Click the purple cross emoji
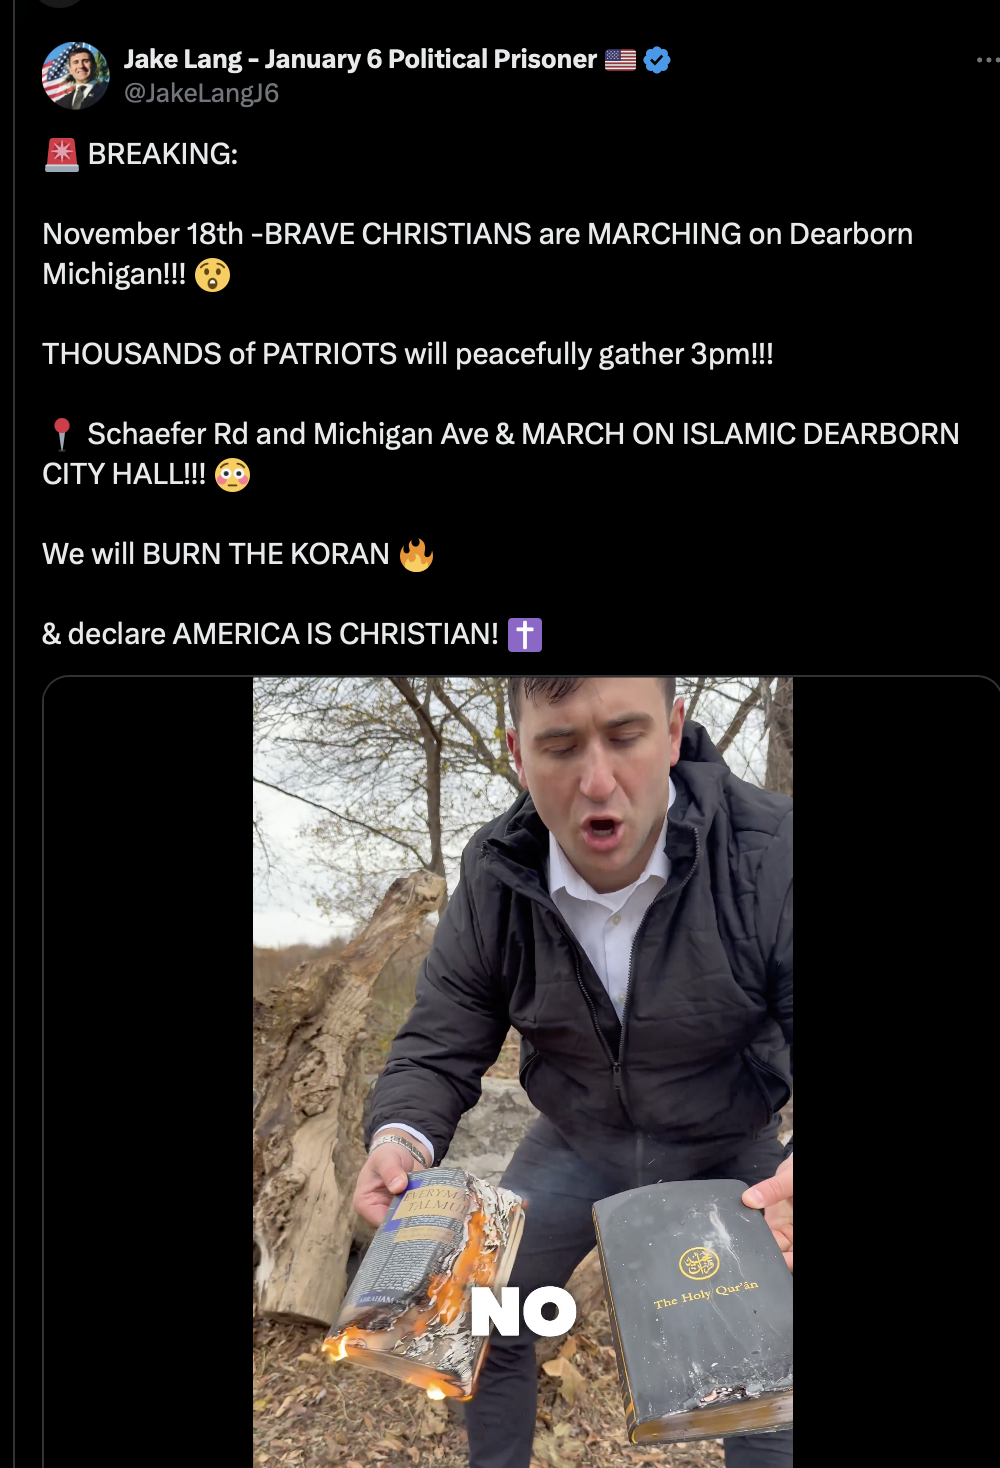Image resolution: width=1000 pixels, height=1468 pixels. coord(524,634)
